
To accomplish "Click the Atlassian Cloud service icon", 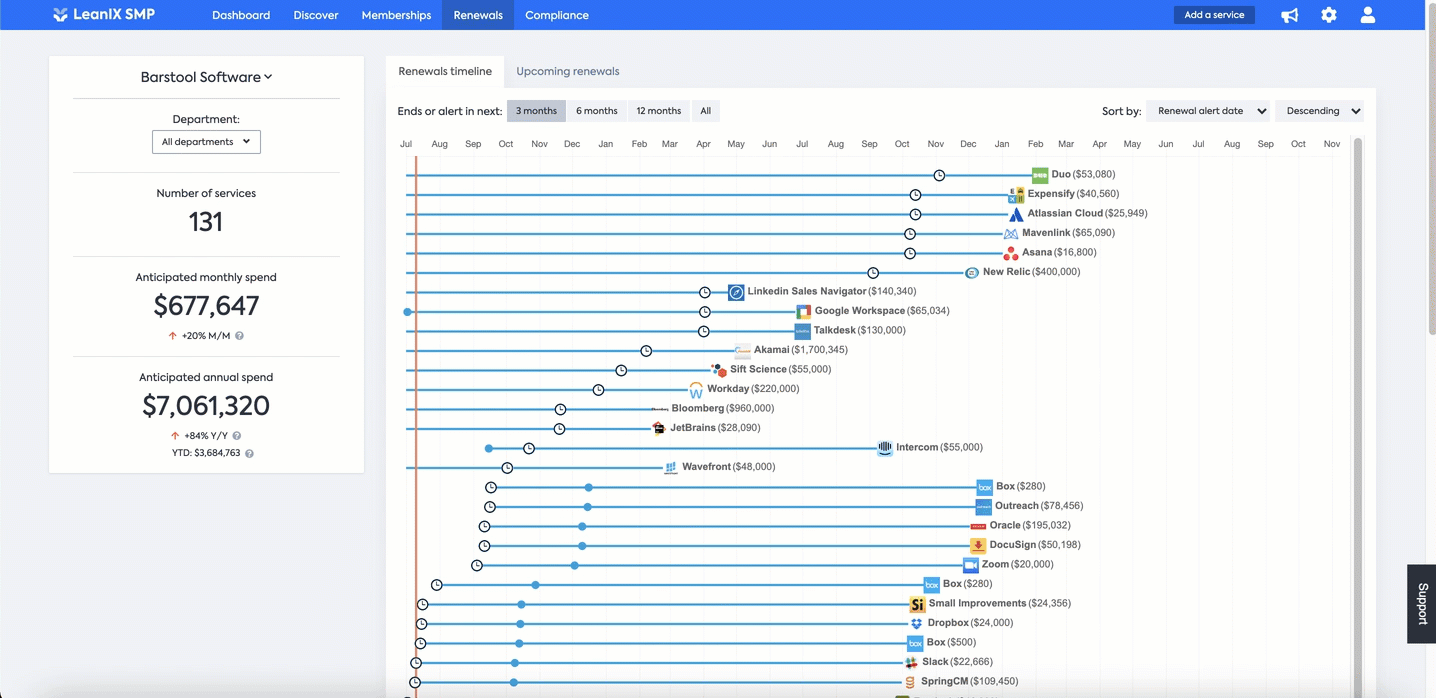I will coord(1016,214).
